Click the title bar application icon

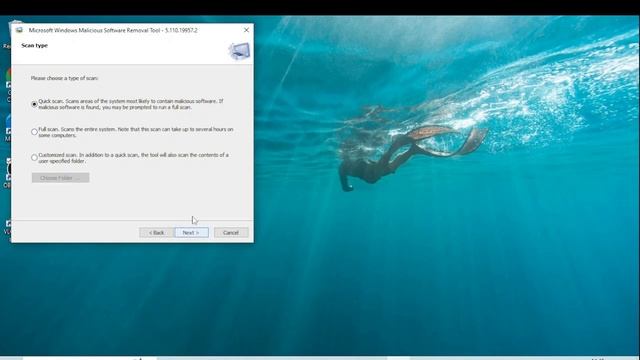click(x=19, y=30)
